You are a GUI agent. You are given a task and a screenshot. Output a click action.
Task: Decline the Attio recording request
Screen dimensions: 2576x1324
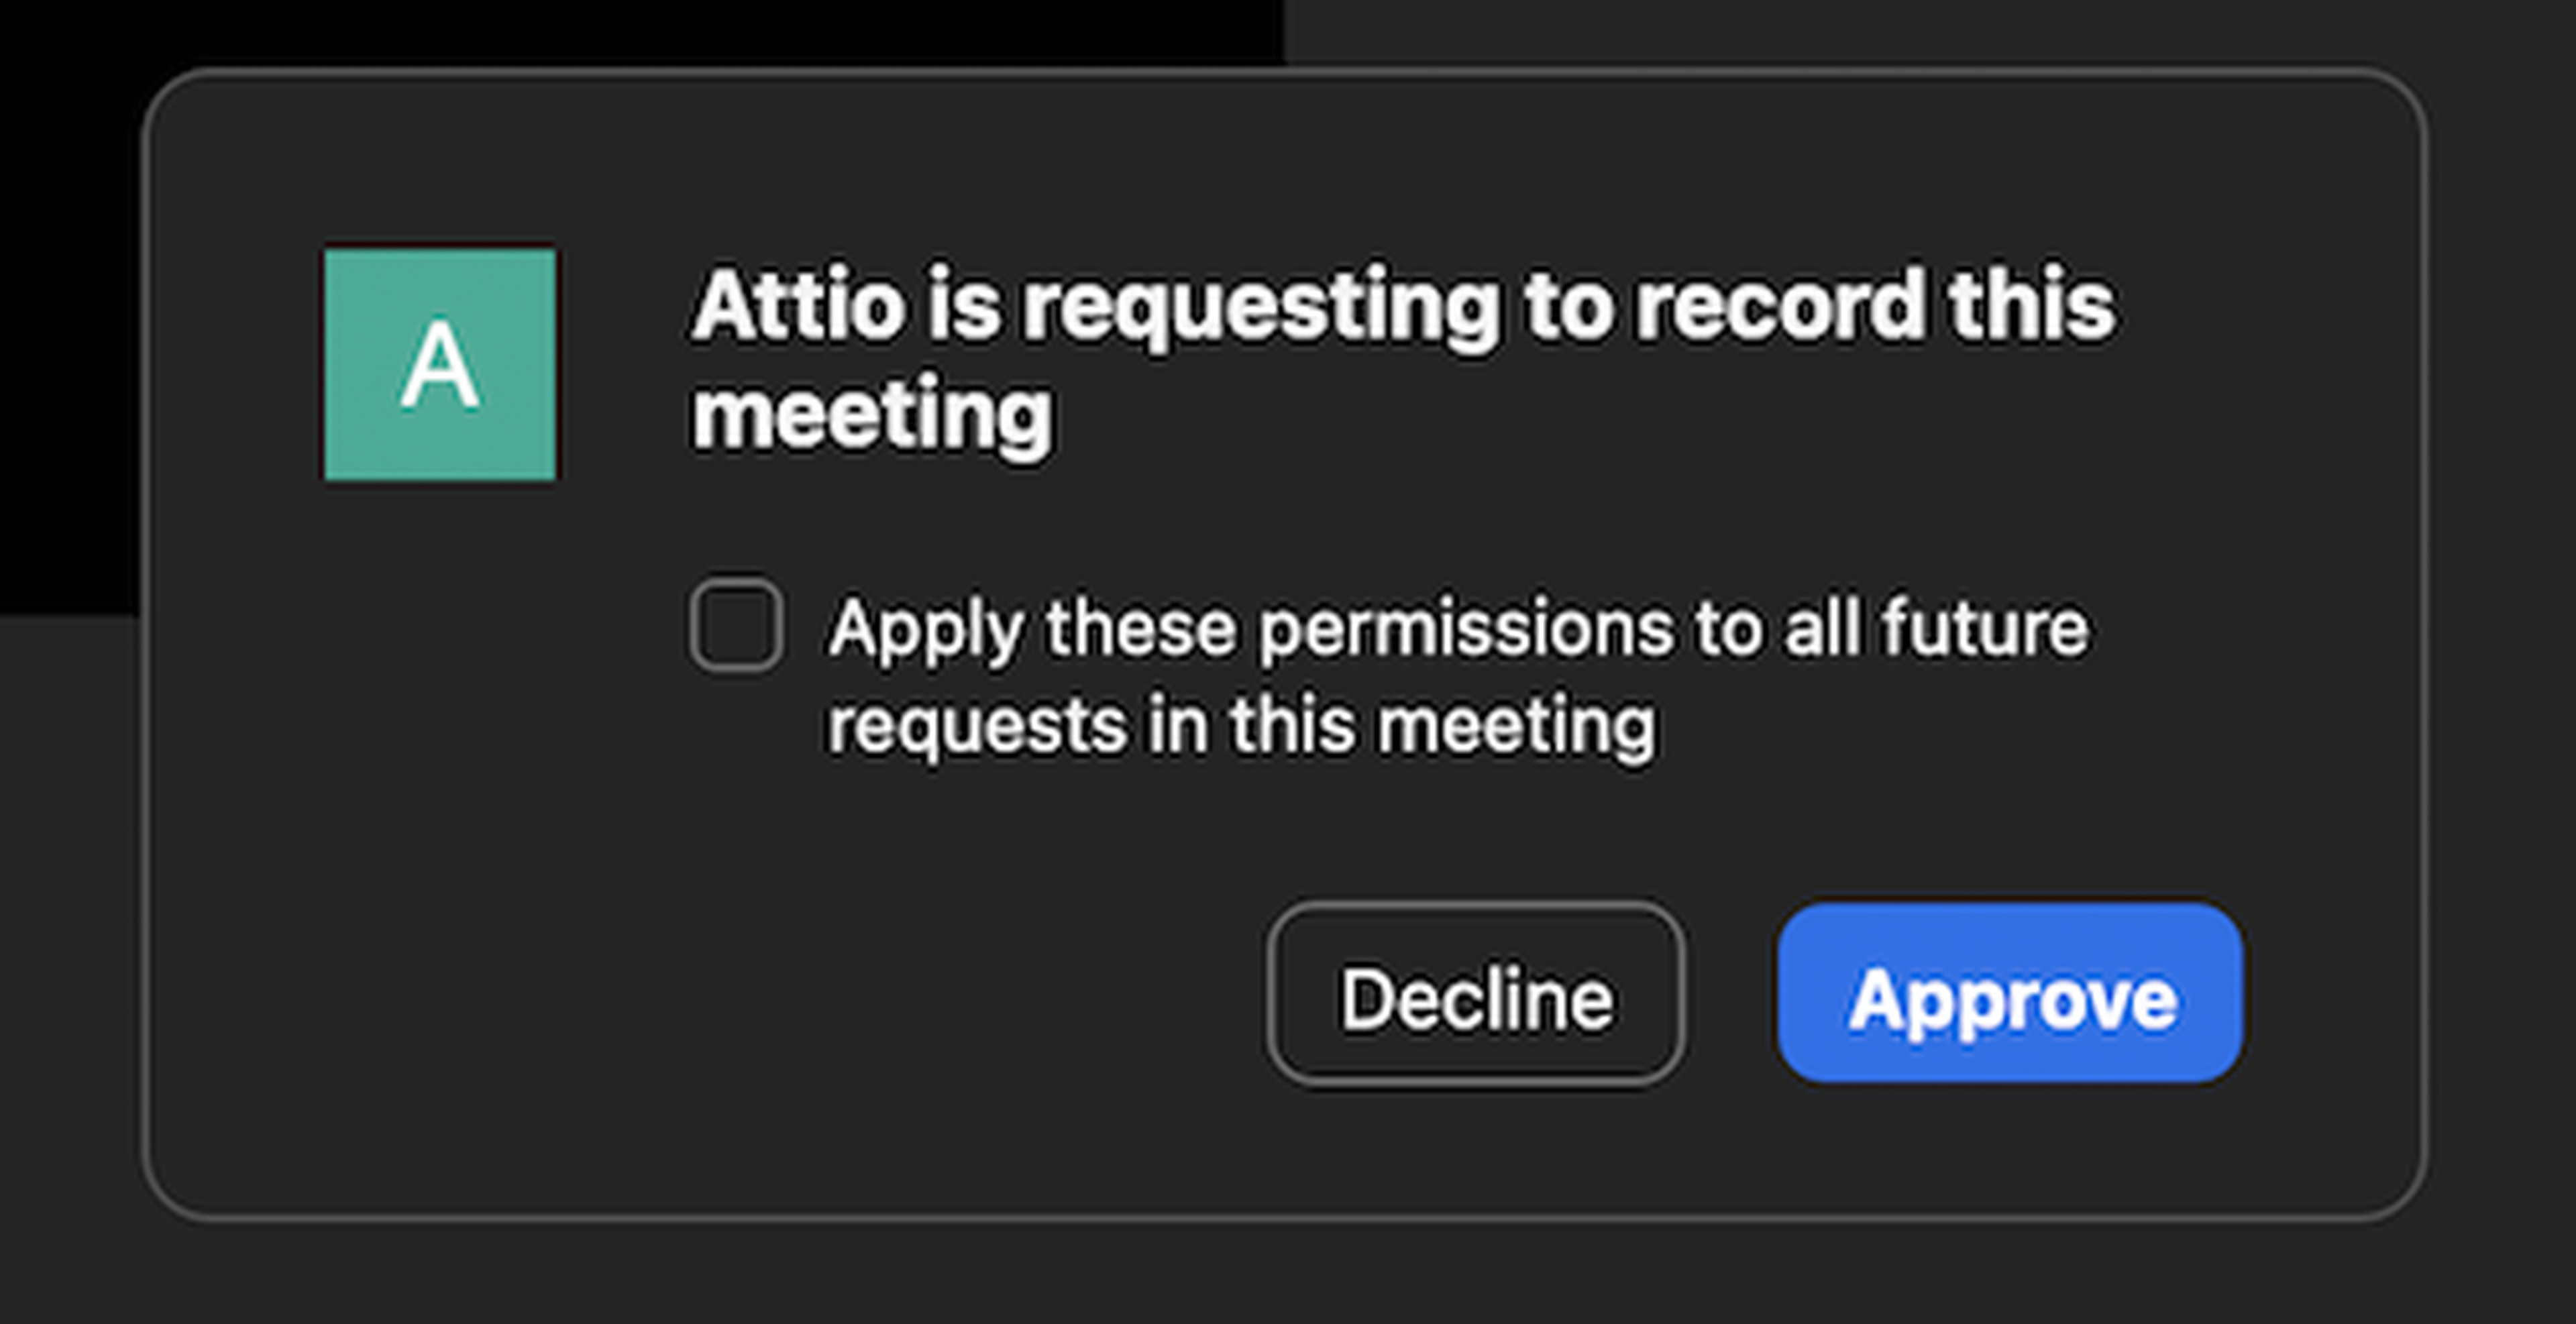pos(1476,994)
